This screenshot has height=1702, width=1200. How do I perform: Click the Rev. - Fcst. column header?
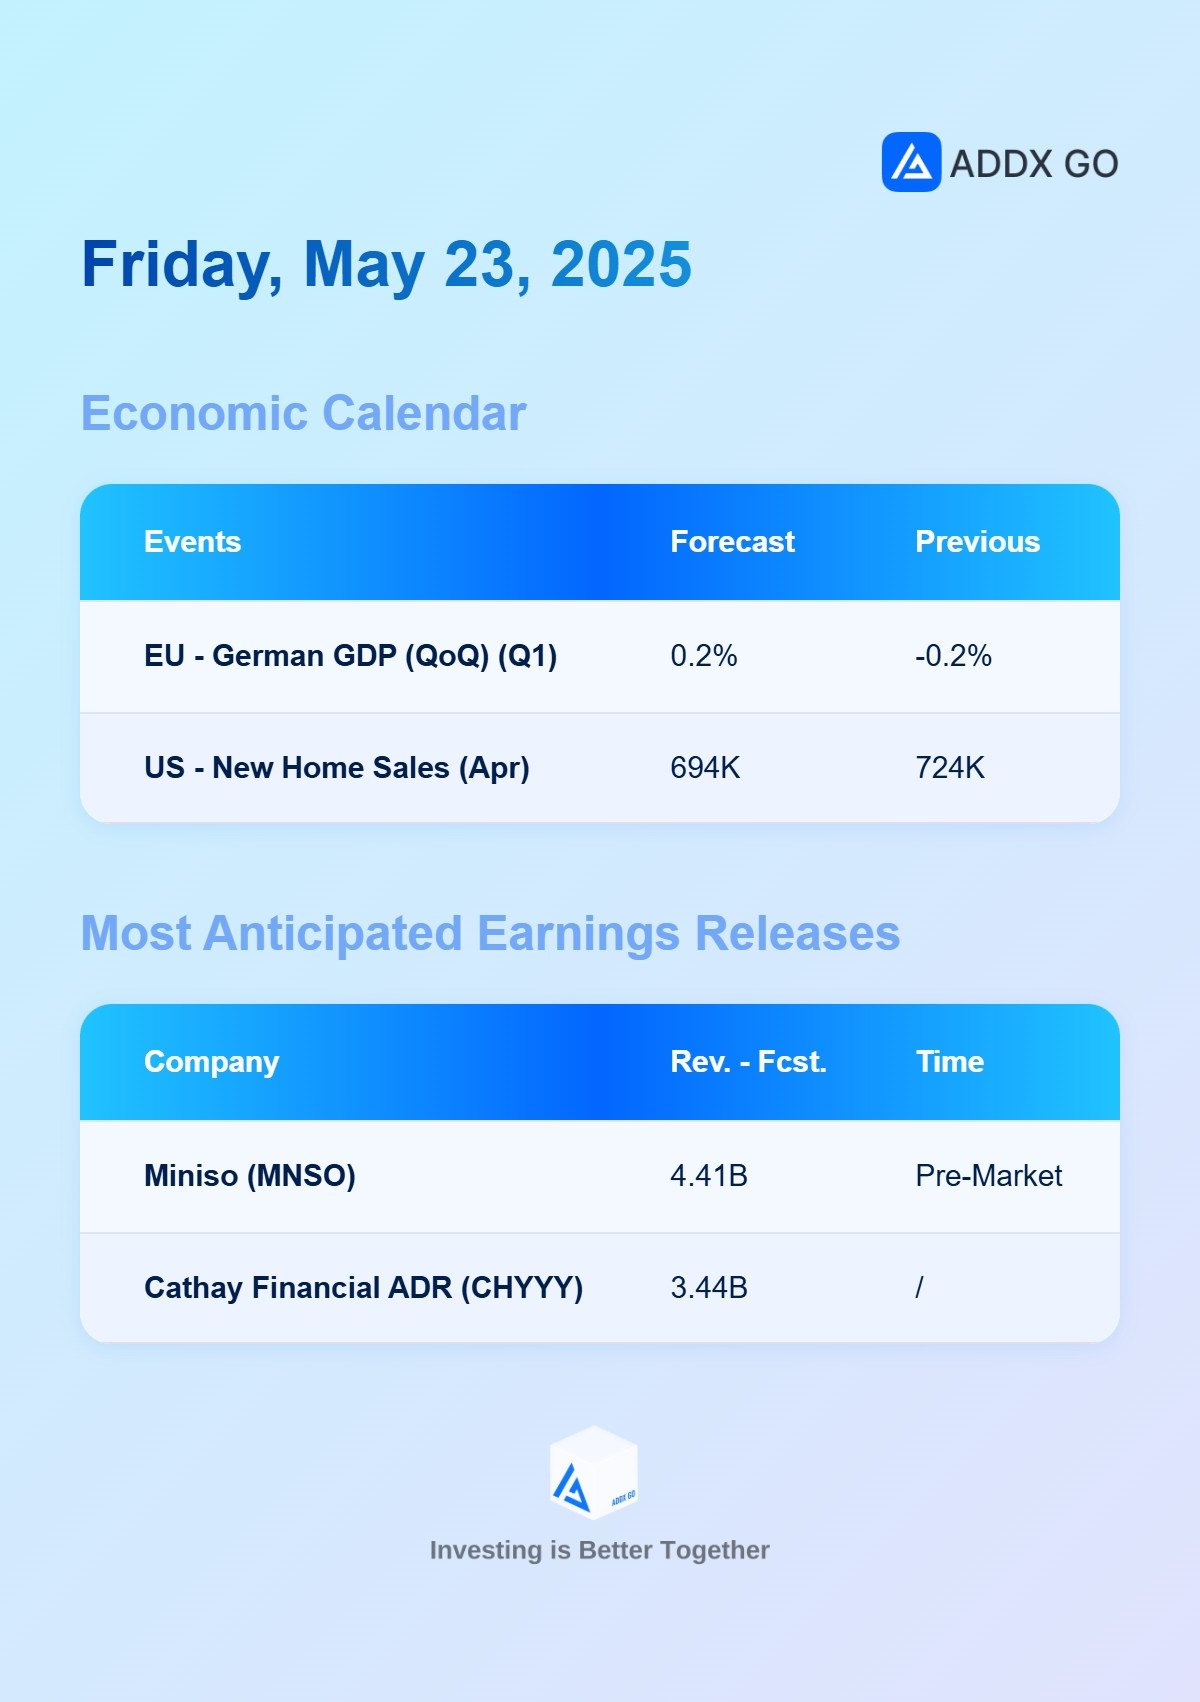[x=748, y=1062]
